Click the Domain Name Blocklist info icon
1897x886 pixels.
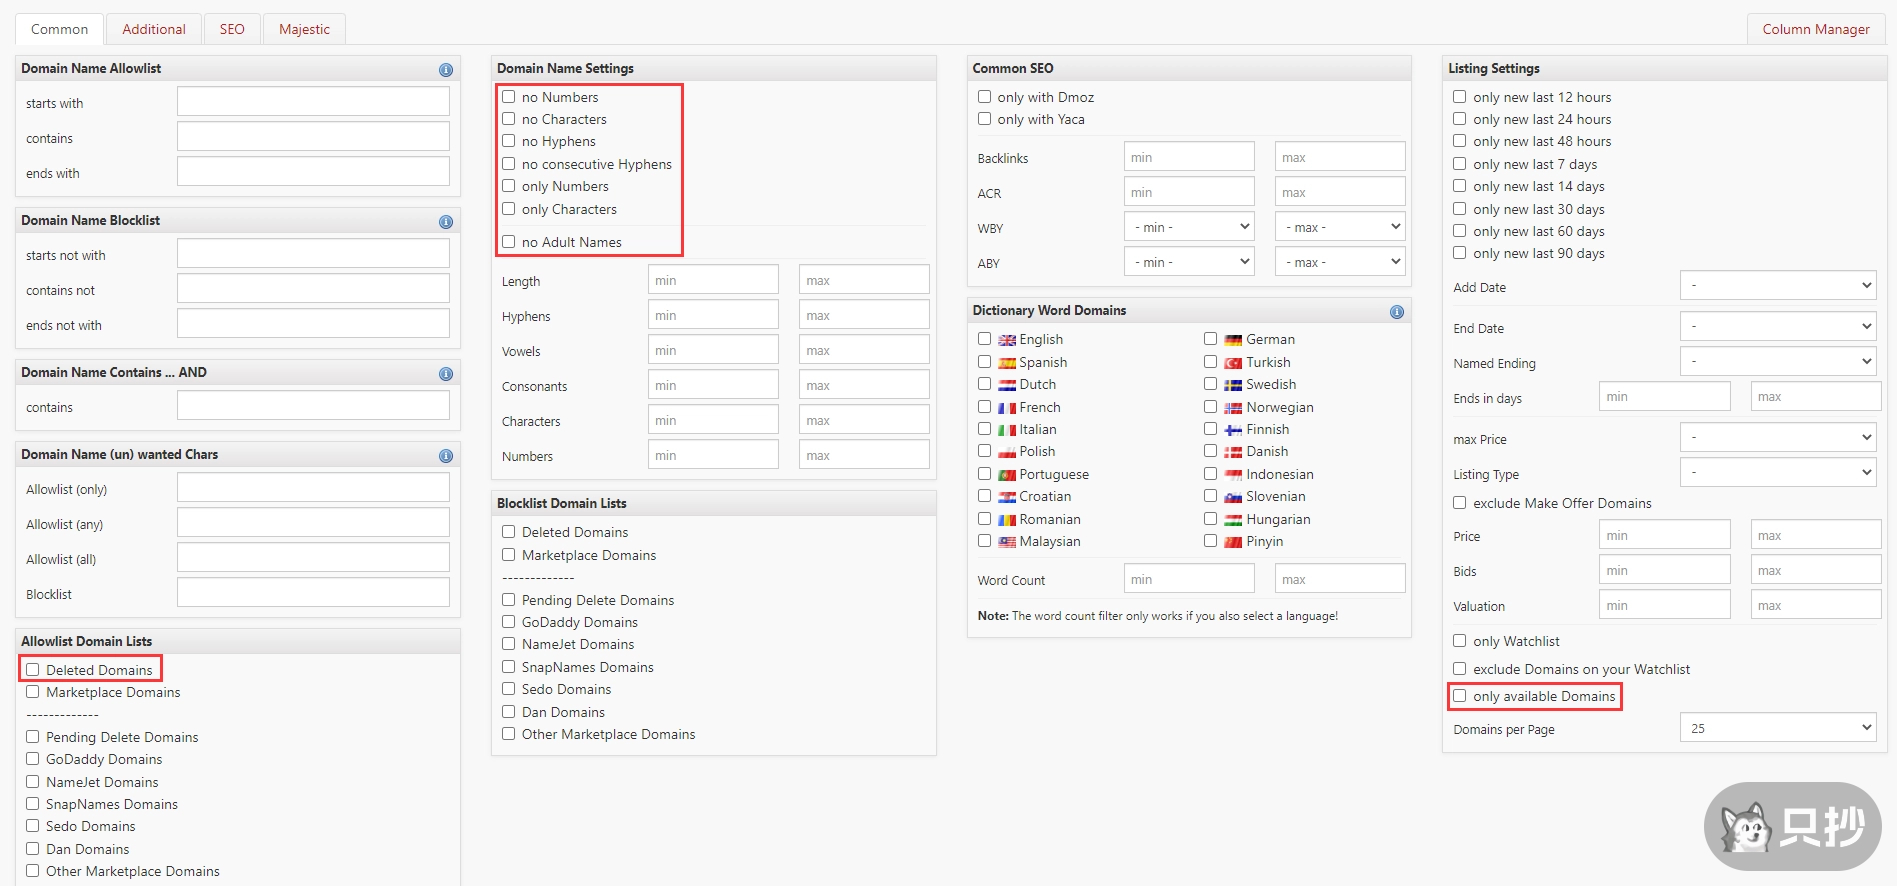click(x=446, y=222)
